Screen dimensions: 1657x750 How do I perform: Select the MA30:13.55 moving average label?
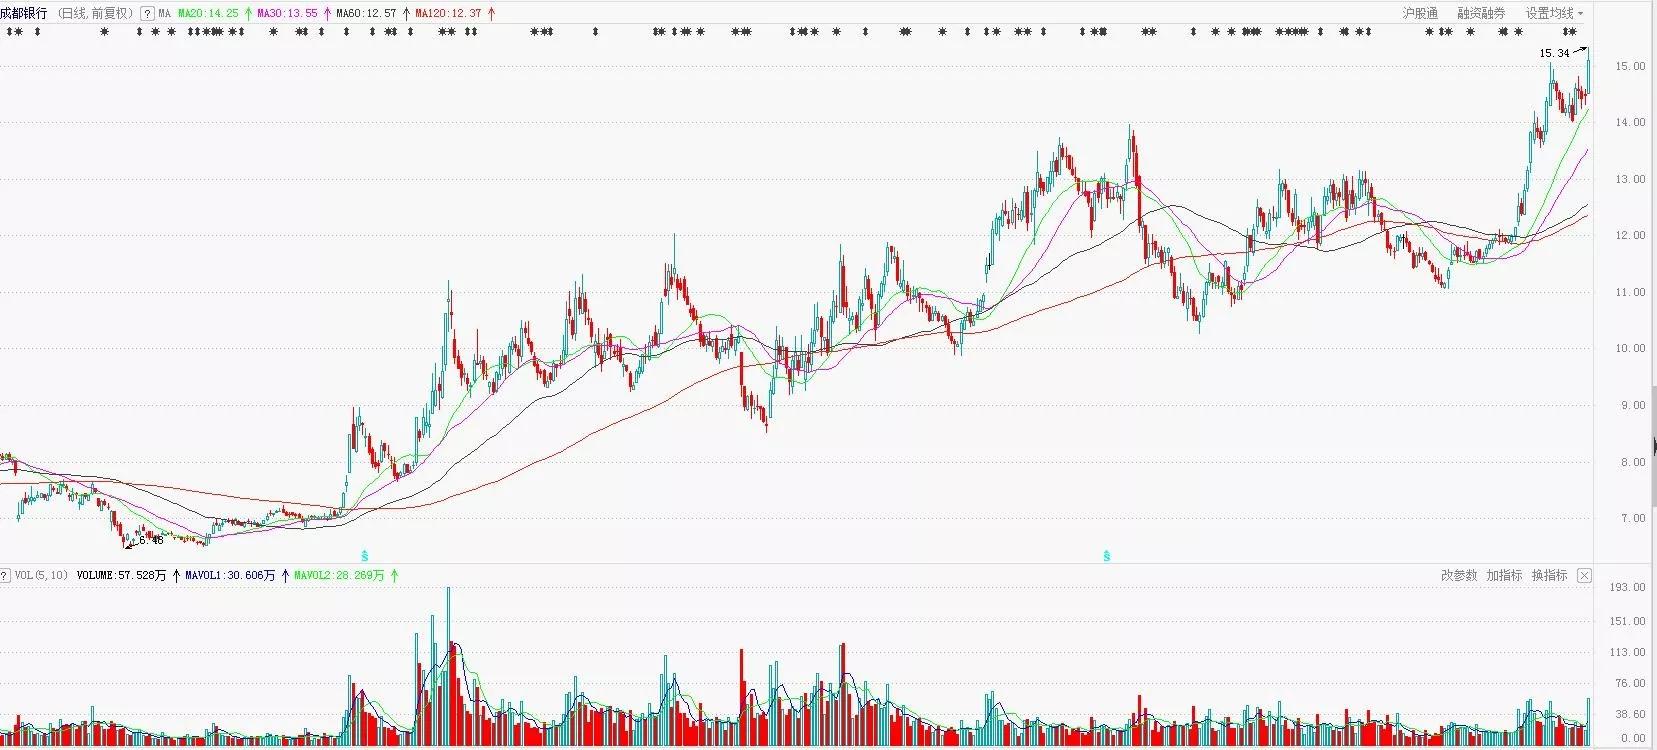(288, 14)
